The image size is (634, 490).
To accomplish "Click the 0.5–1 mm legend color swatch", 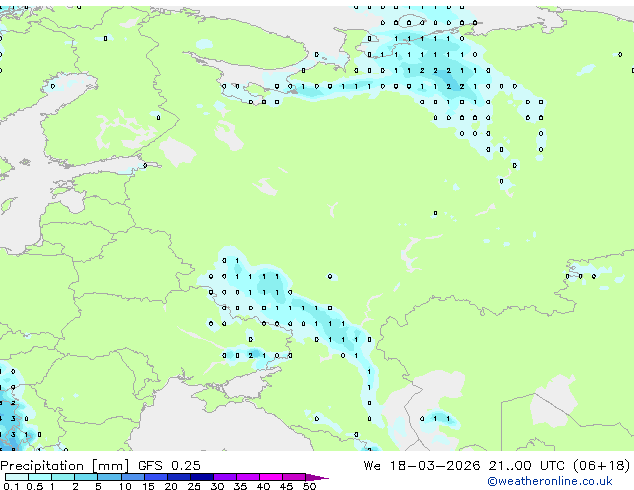I will click(x=40, y=477).
